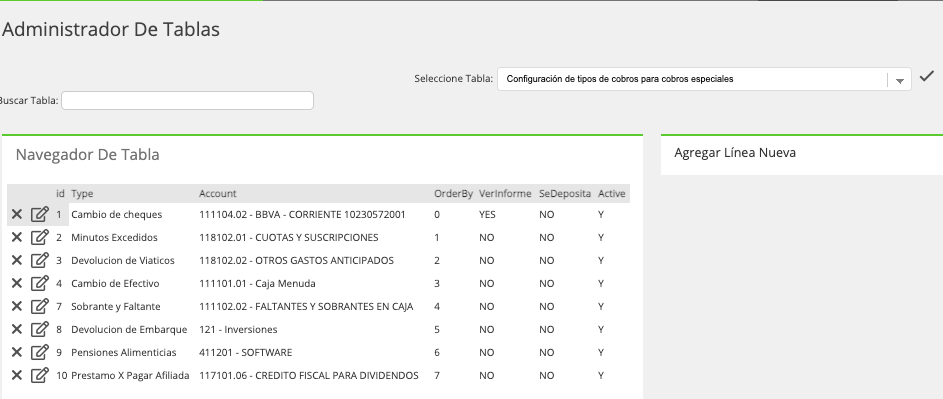Viewport: 943px width, 399px height.
Task: Focus the Buscar Tabla search field
Action: 187,101
